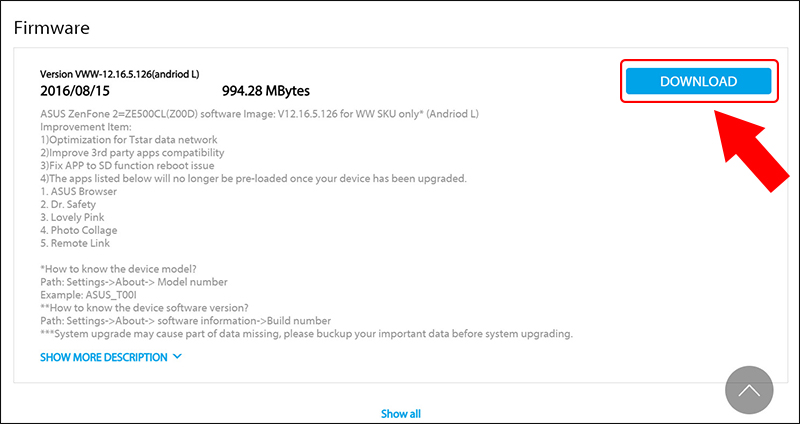Click the Photo Collage list entry
Screen dimensions: 800x424
[x=79, y=231]
